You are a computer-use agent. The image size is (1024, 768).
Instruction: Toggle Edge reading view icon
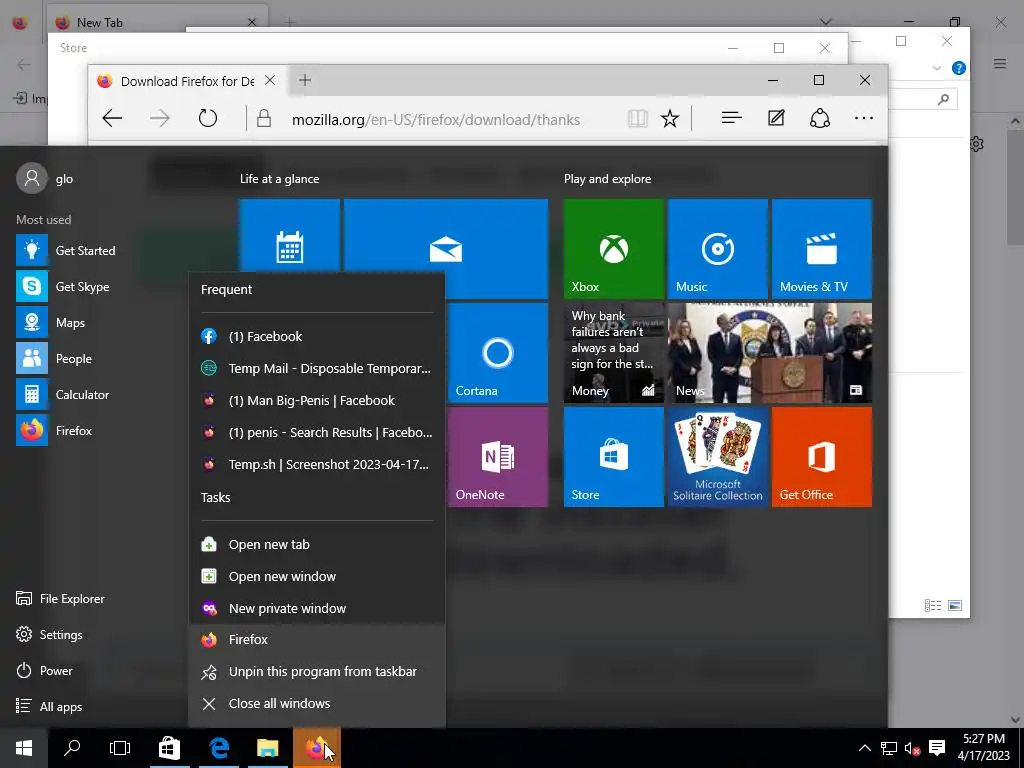[x=637, y=118]
